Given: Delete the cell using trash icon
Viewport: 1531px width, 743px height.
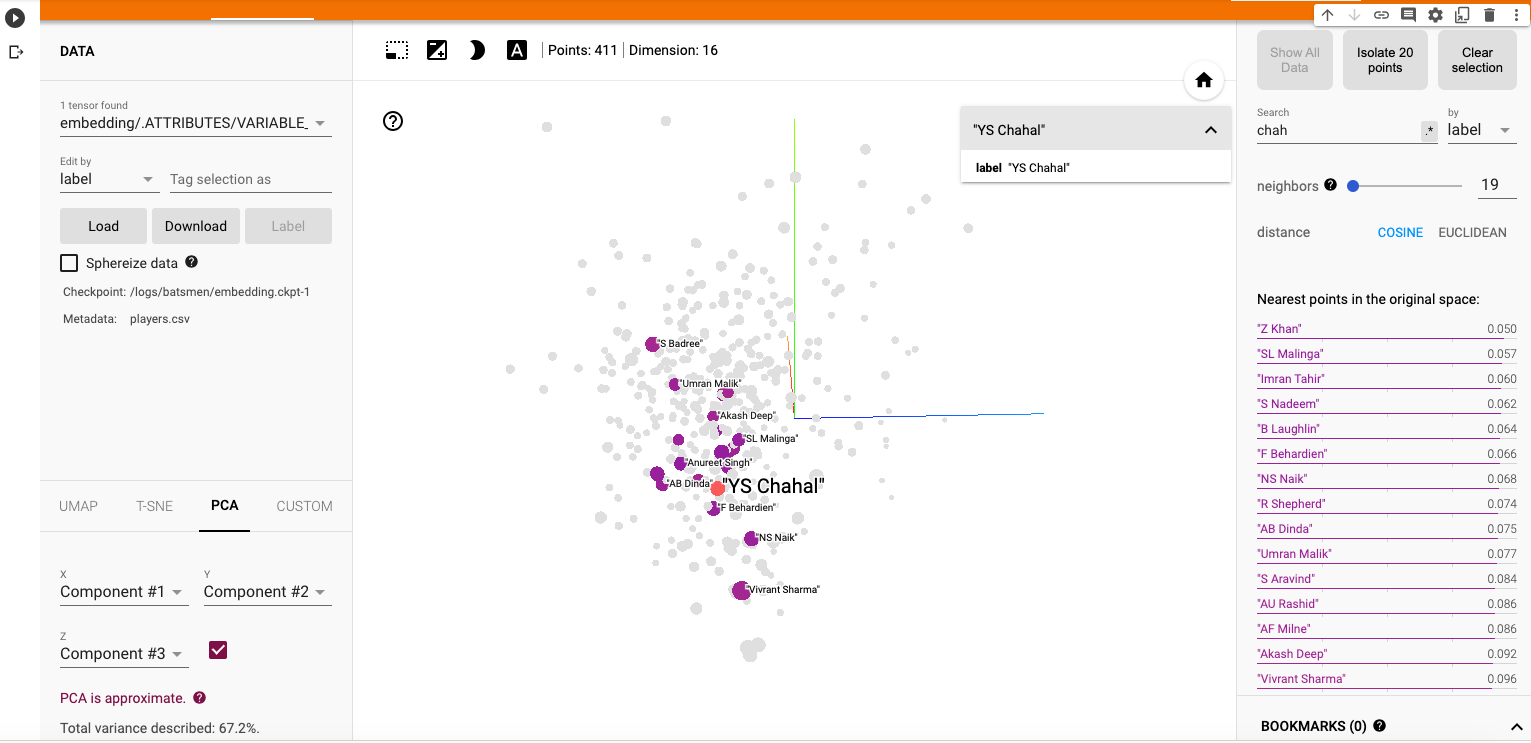Looking at the screenshot, I should 1489,15.
